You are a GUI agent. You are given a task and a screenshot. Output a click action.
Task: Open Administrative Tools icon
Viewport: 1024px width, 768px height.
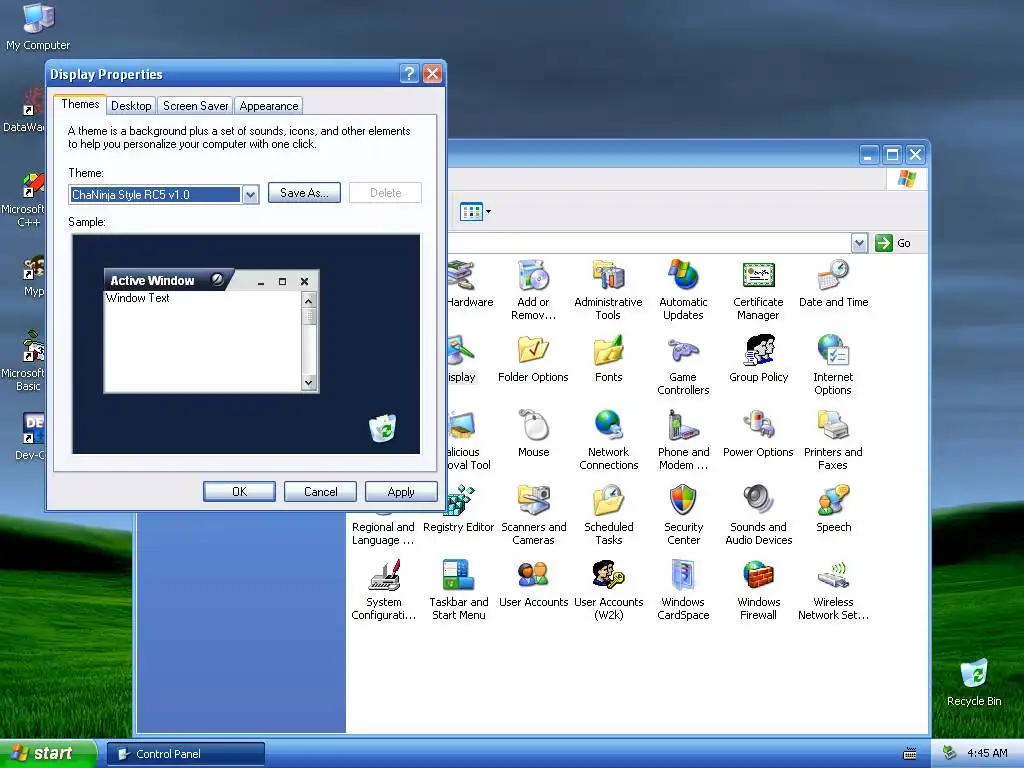[x=608, y=276]
